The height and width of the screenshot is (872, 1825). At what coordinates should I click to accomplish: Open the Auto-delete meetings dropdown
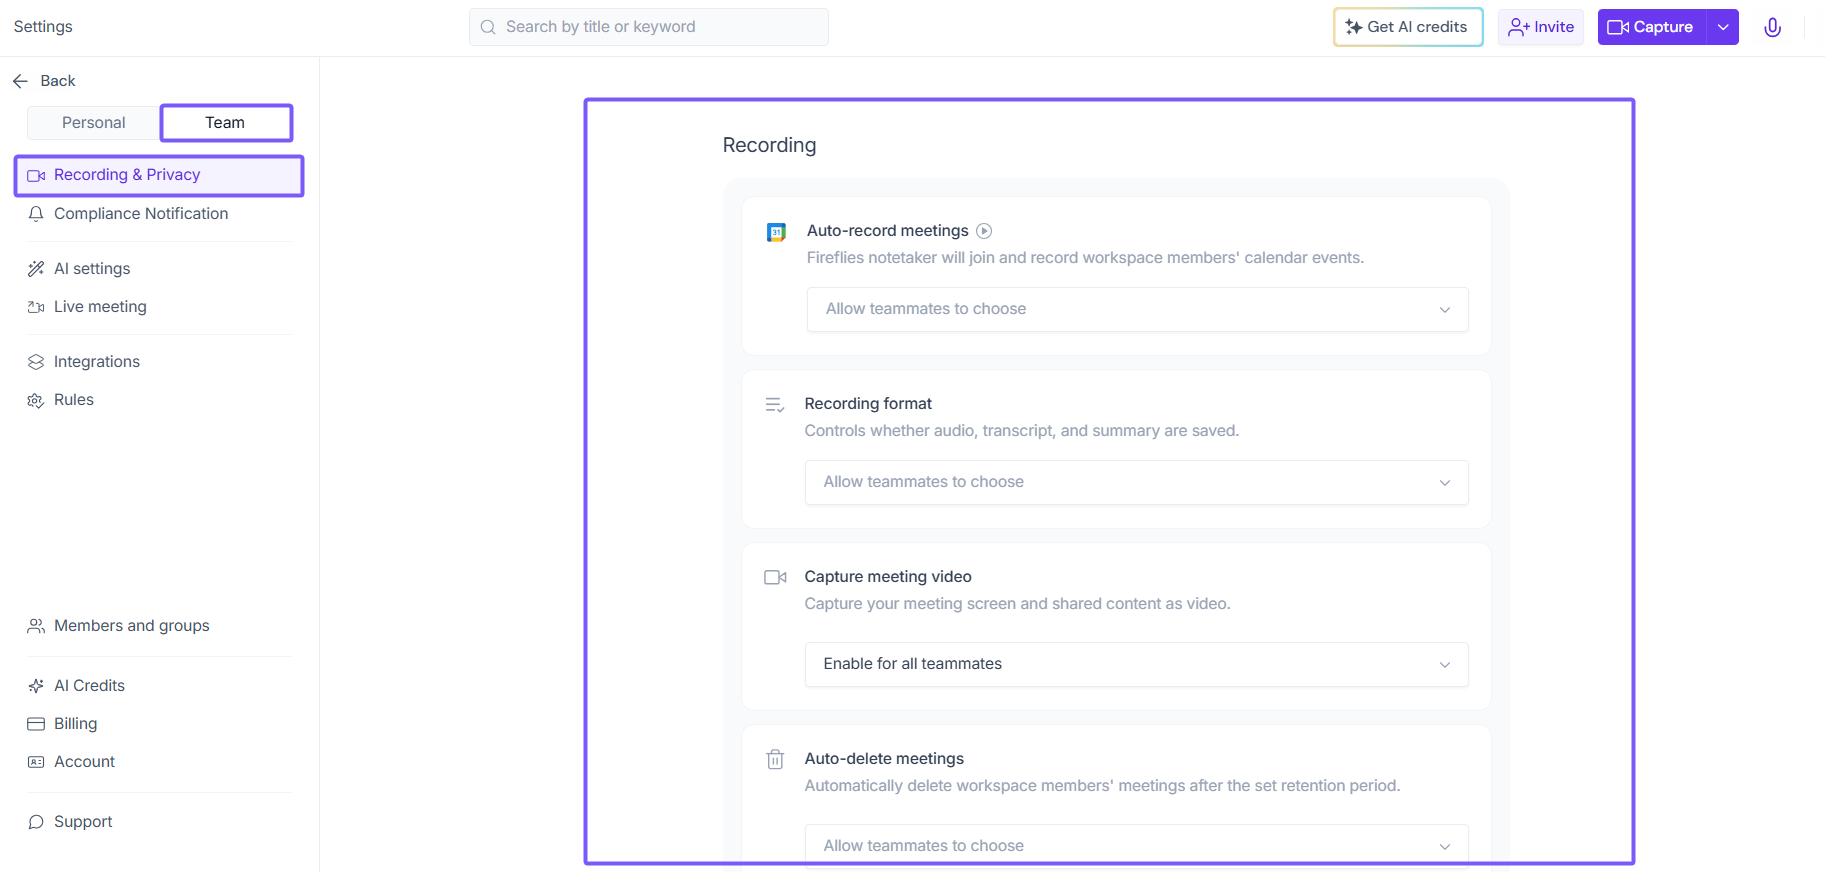[x=1136, y=846]
